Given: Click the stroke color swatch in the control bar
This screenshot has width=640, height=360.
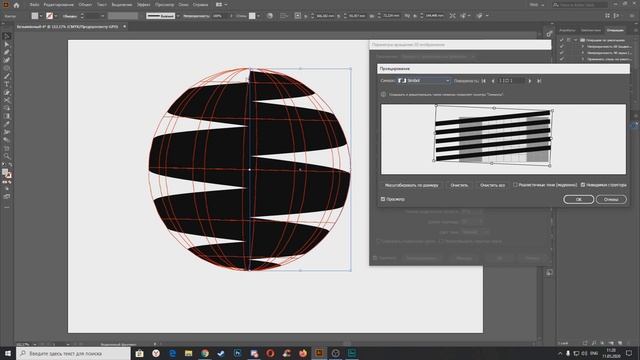Looking at the screenshot, I should coord(49,16).
